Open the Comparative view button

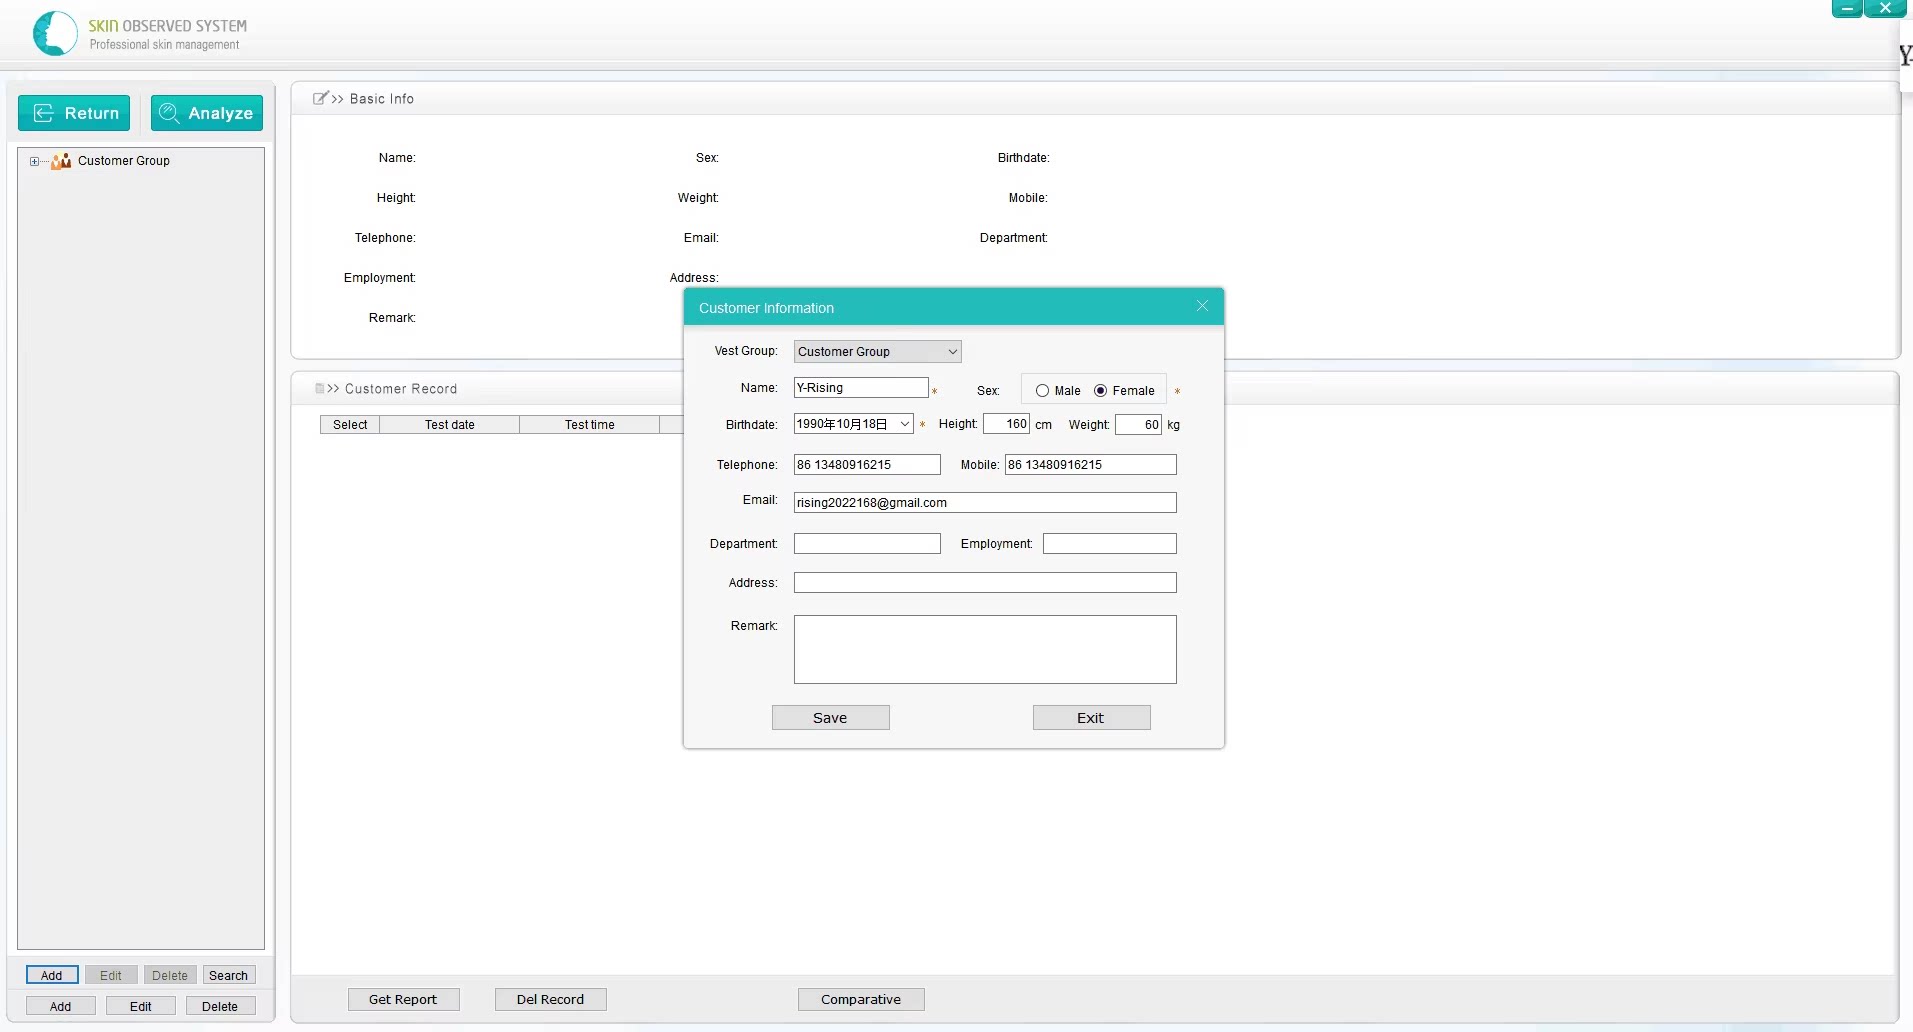point(861,999)
